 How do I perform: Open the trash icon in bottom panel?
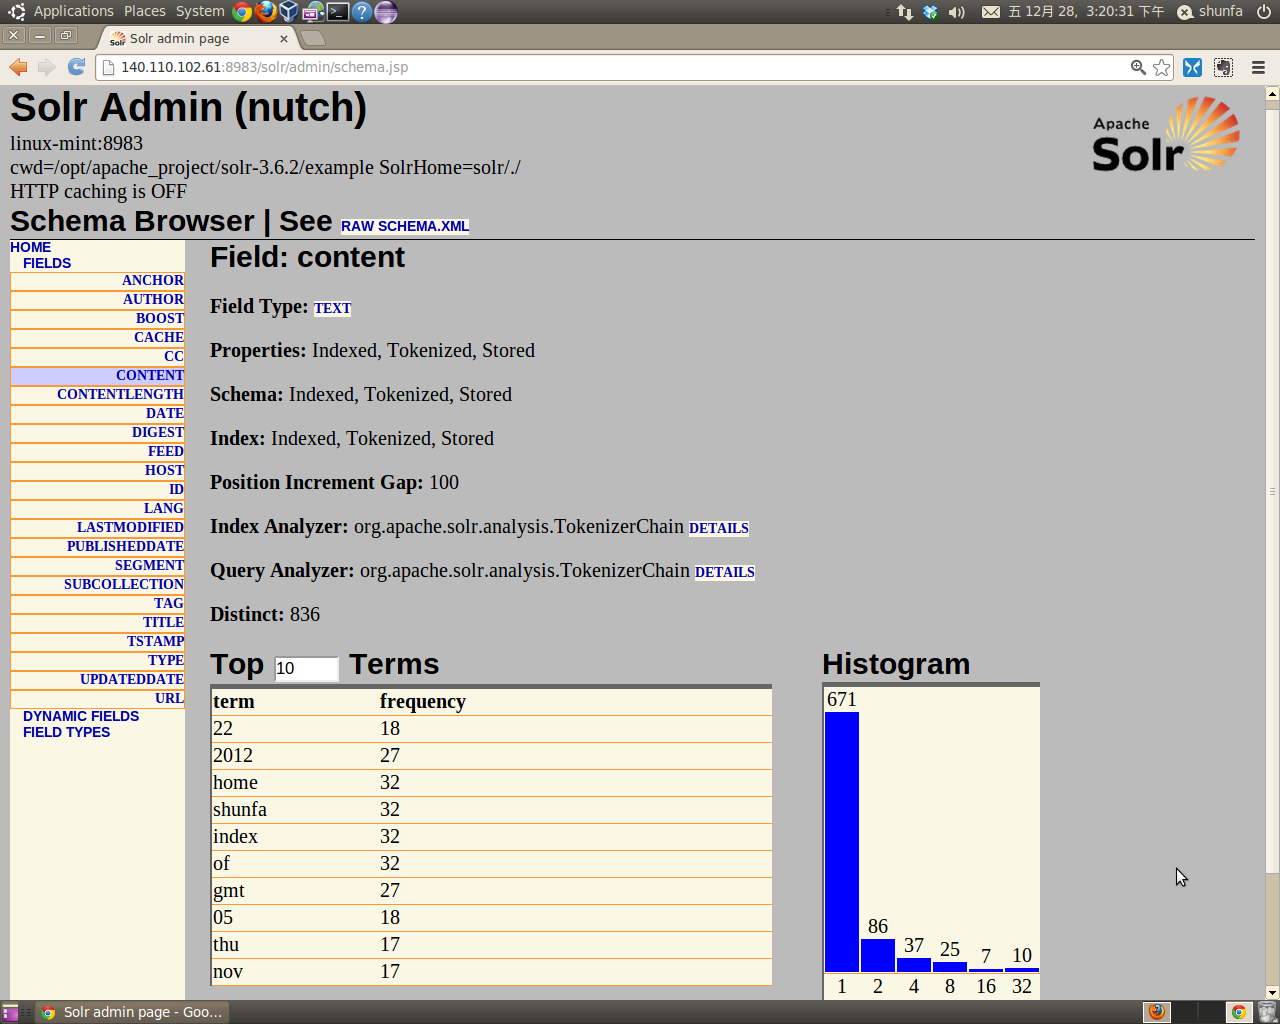1267,1012
